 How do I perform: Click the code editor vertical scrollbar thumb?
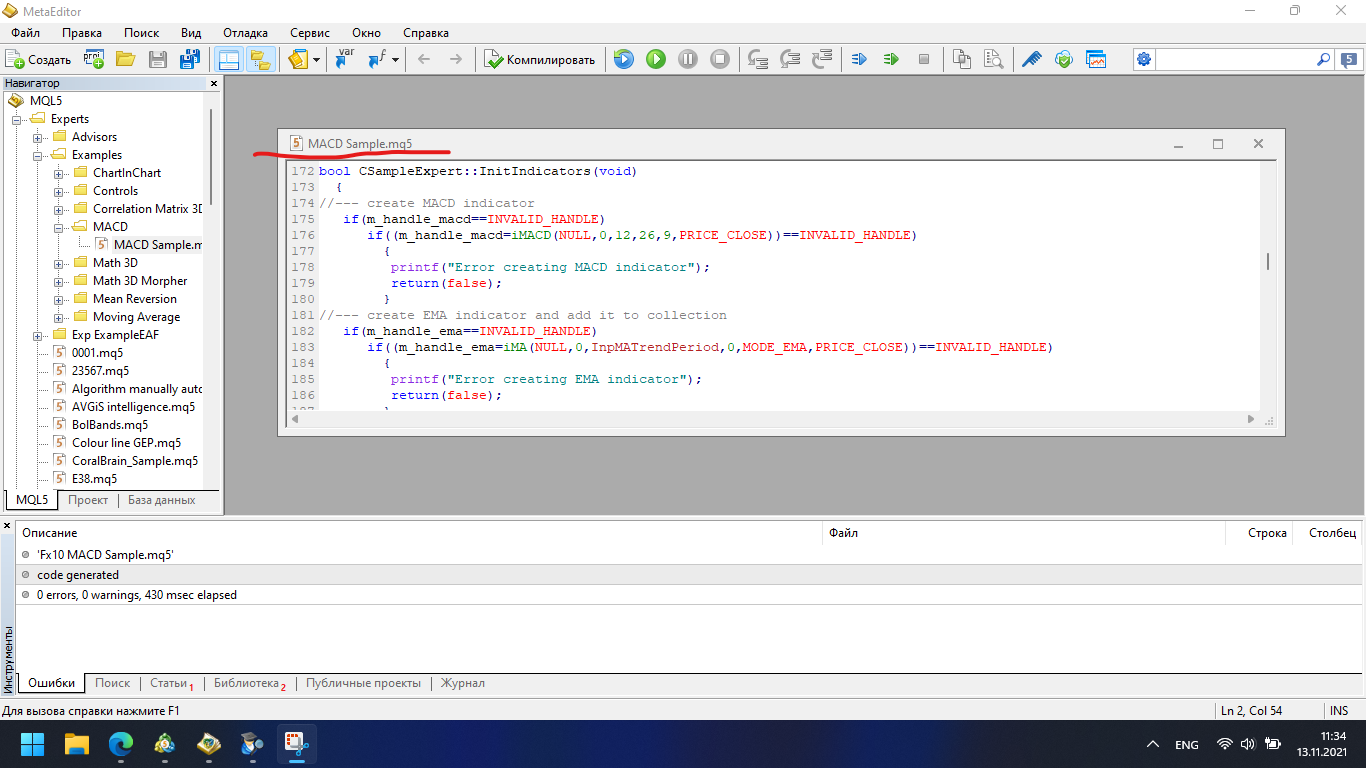tap(1268, 262)
